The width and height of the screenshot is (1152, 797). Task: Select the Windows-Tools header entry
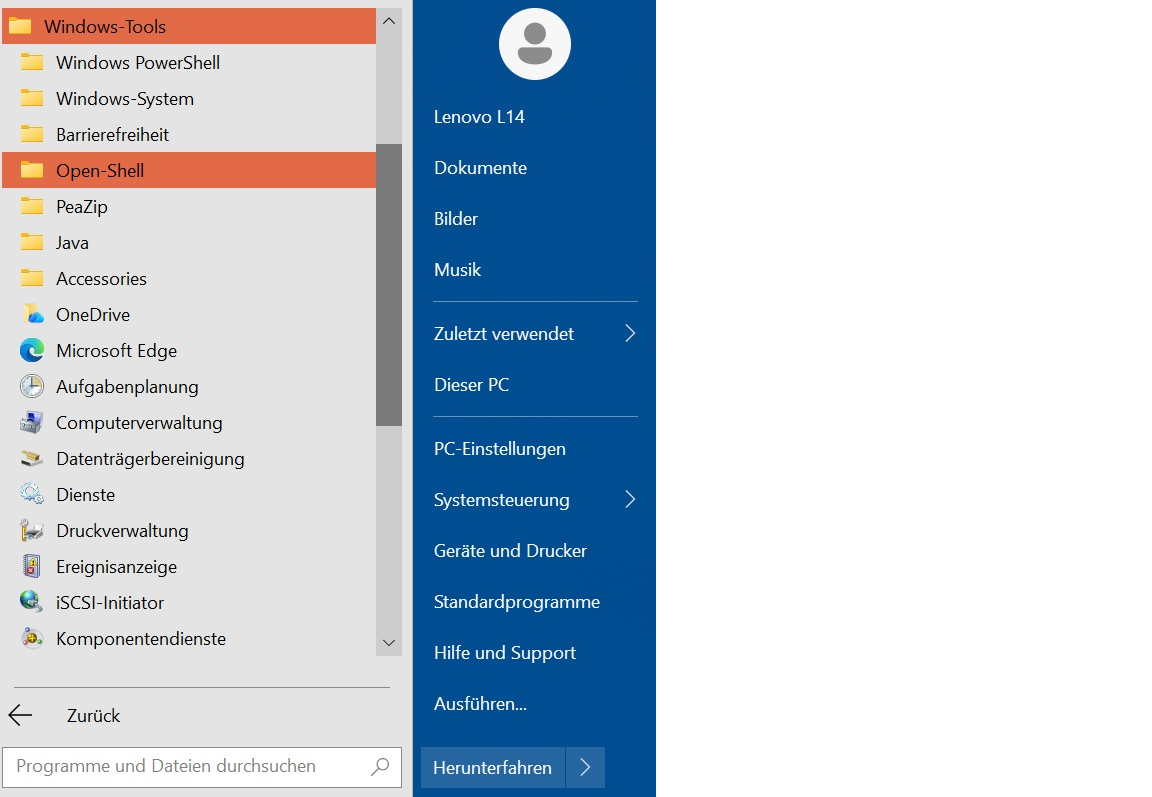coord(189,26)
